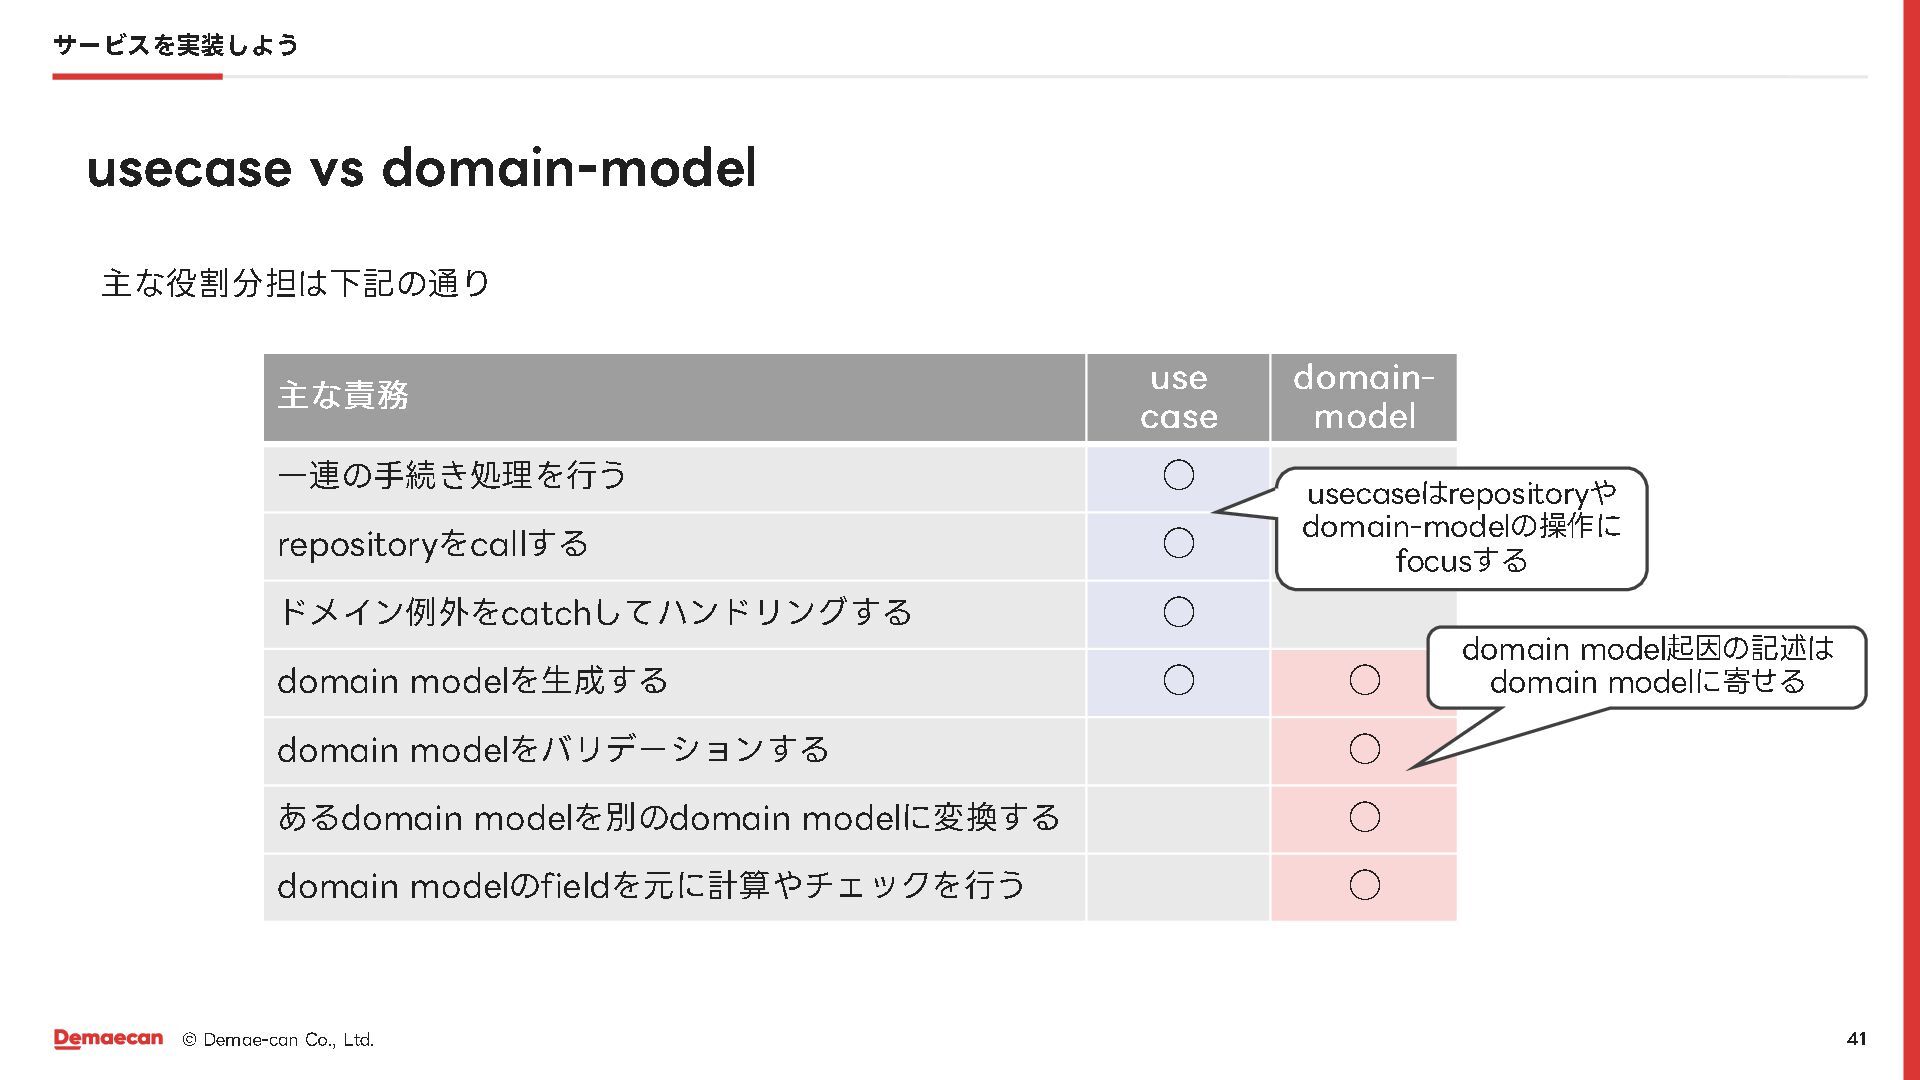This screenshot has height=1080, width=1920.
Task: Click the domain-model circle in the fieldを元に計算 row
Action: [1364, 885]
